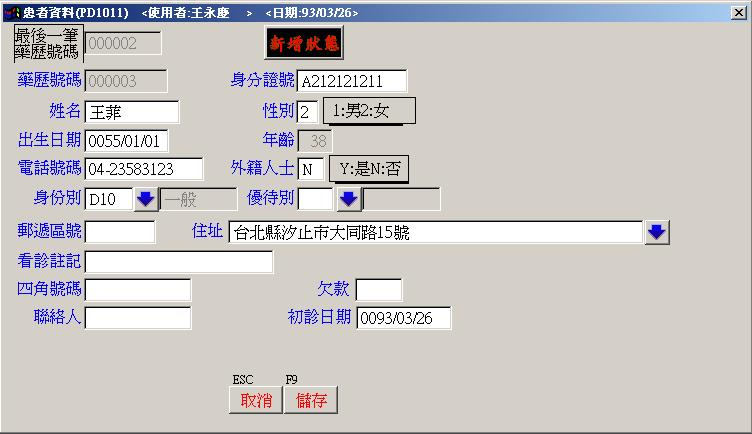Click the 看診註記 visit notes field
The width and height of the screenshot is (752, 434).
178,262
